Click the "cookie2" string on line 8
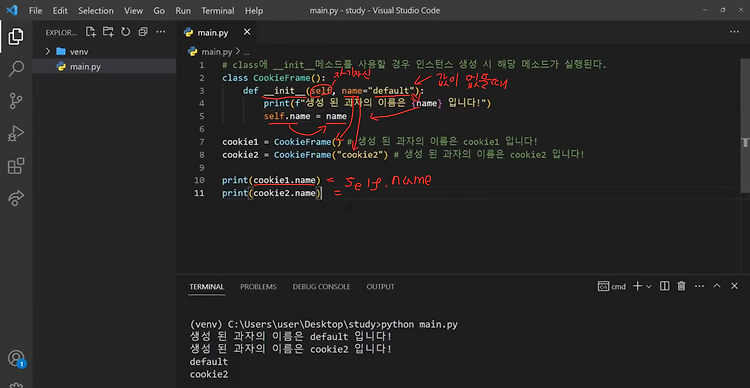 361,155
